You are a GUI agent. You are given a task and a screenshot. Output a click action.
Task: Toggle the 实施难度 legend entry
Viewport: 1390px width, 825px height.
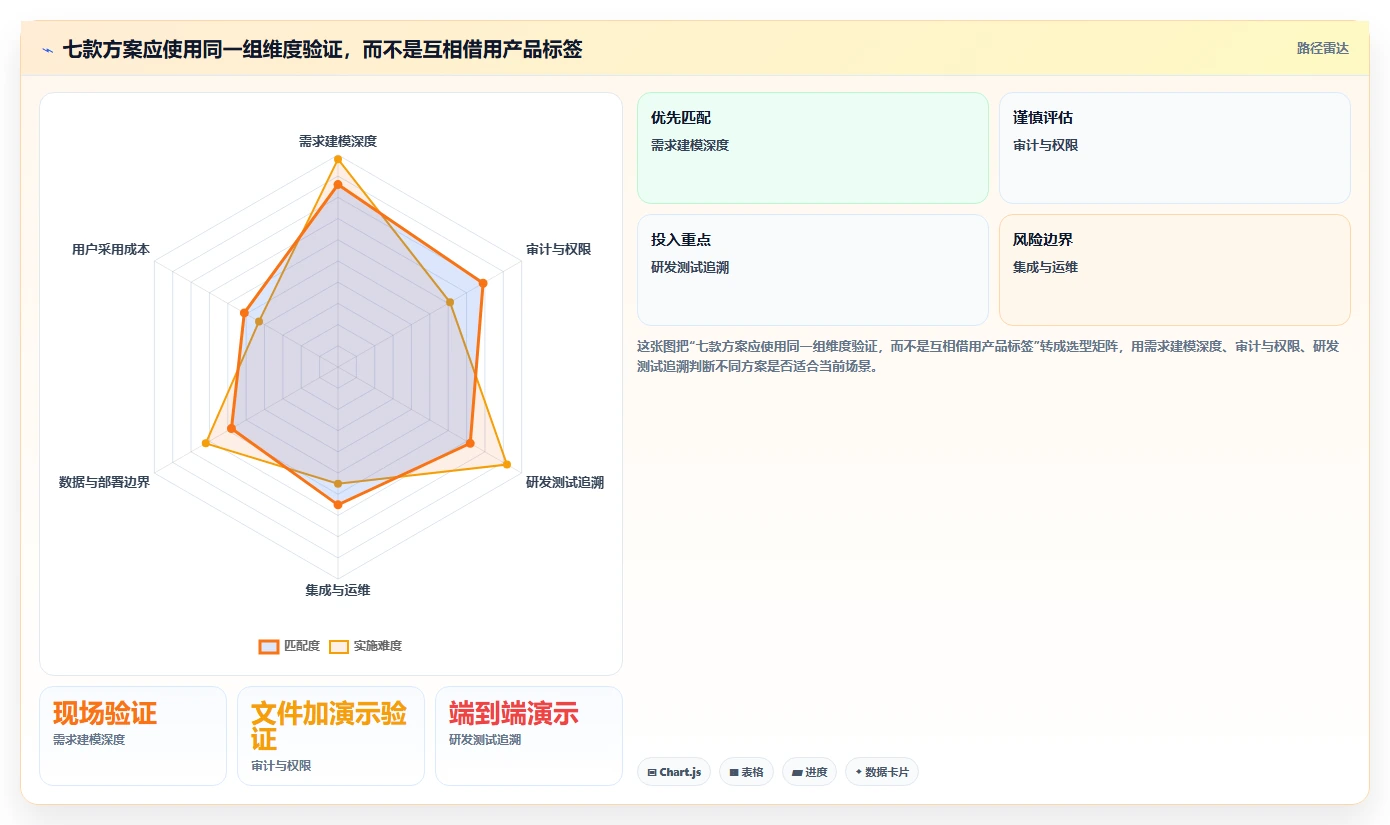pyautogui.click(x=365, y=646)
